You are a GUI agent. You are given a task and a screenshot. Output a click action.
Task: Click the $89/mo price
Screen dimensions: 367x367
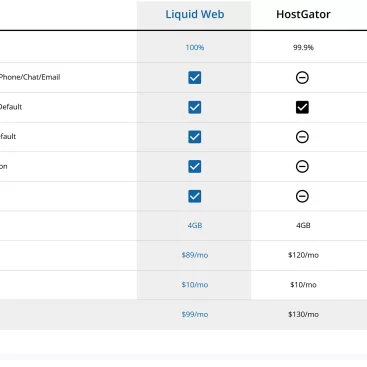point(195,255)
